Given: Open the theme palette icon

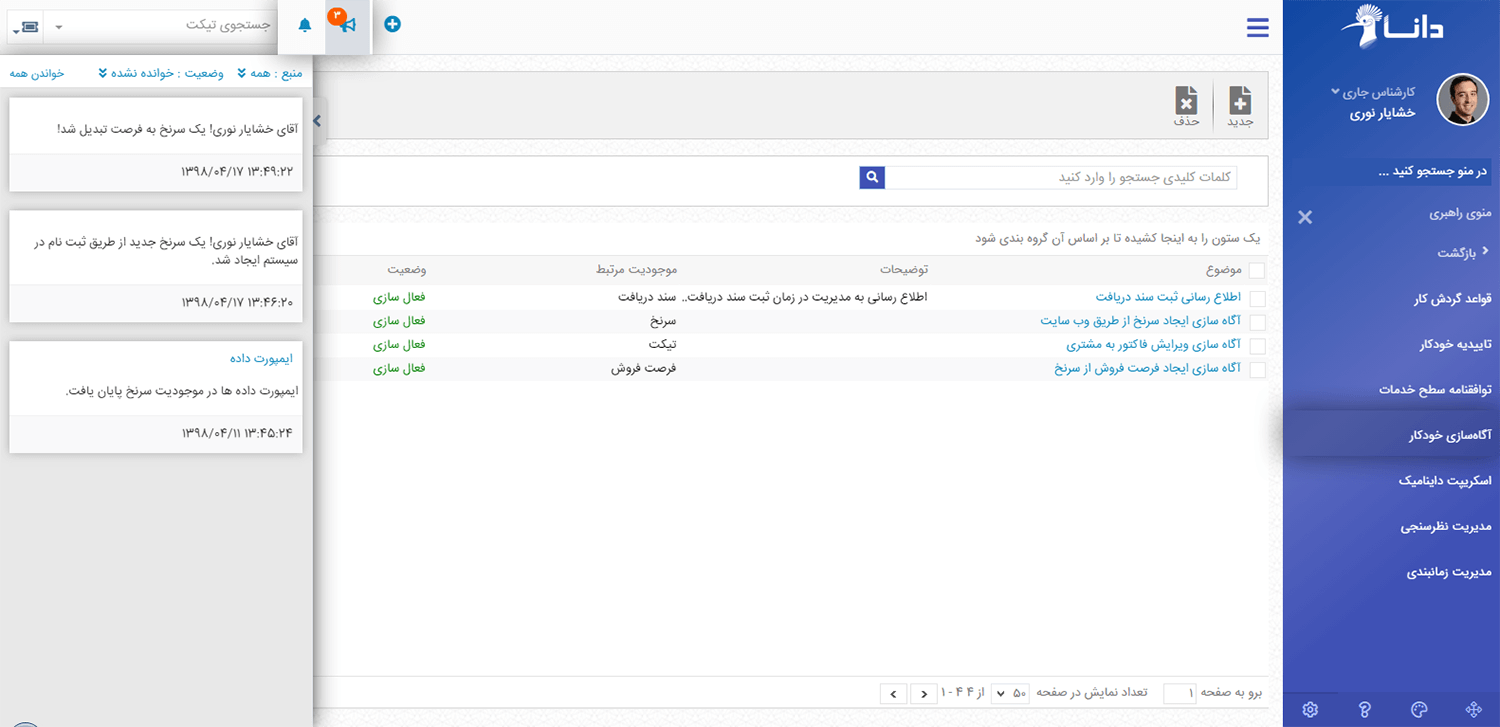Looking at the screenshot, I should click(1418, 709).
